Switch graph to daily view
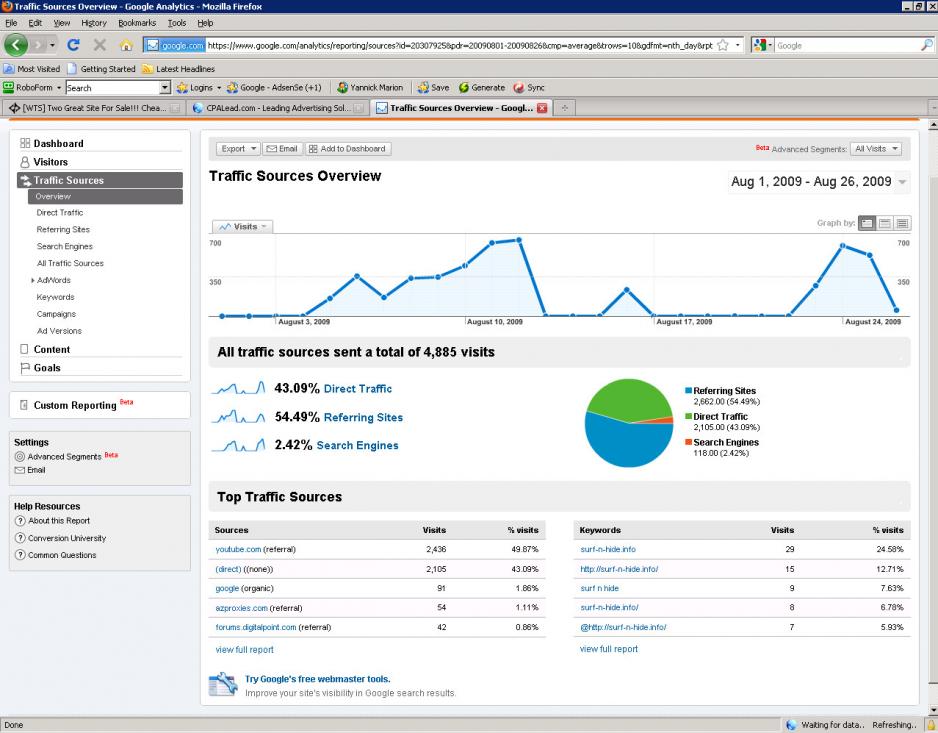Screen dimensions: 938x733 coord(867,223)
